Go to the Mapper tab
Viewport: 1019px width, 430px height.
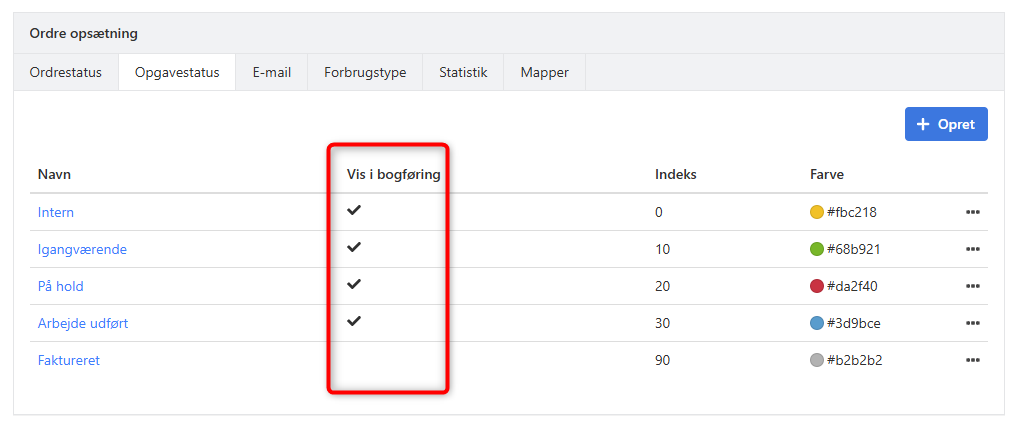(x=544, y=72)
